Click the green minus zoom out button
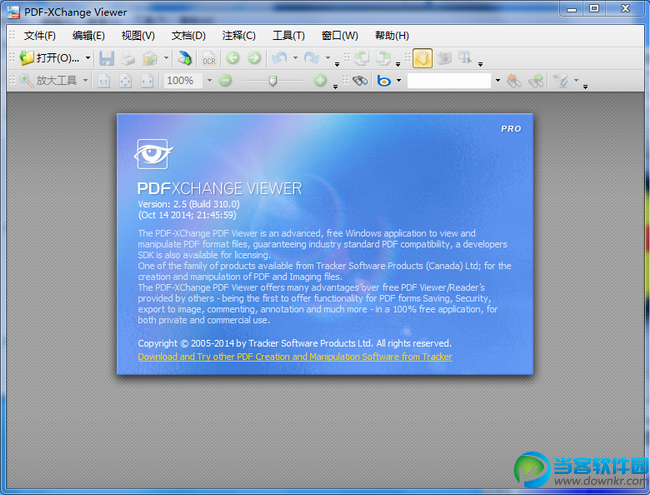The width and height of the screenshot is (650, 495). click(x=225, y=80)
